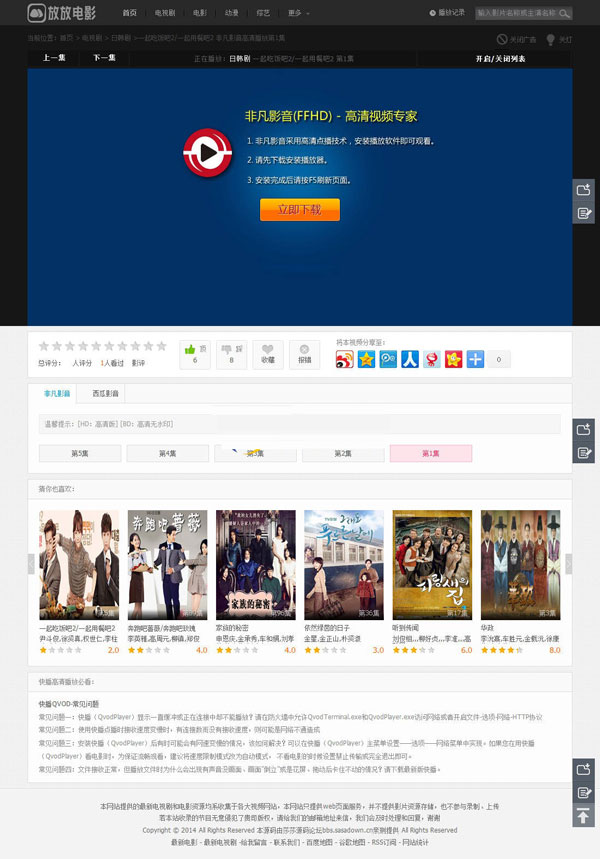The width and height of the screenshot is (600, 859).
Task: Share via the blue Tencent Weibo icon
Action: pyautogui.click(x=388, y=359)
